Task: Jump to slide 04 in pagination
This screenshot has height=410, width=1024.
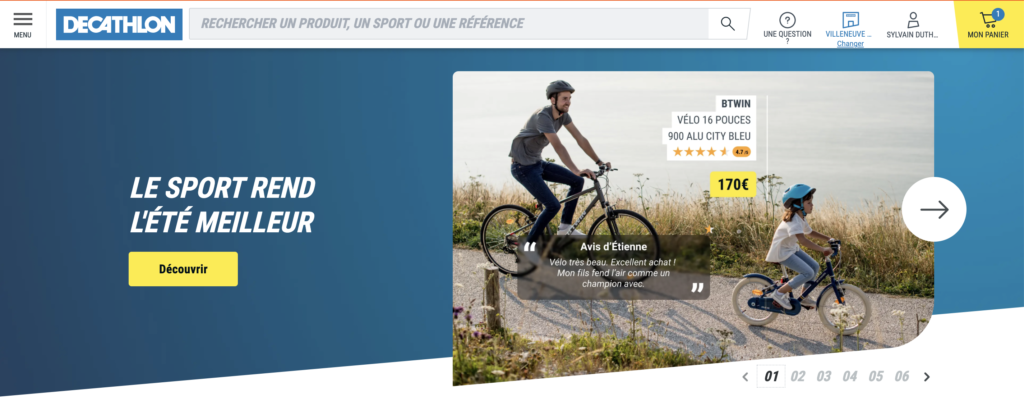Action: (849, 376)
